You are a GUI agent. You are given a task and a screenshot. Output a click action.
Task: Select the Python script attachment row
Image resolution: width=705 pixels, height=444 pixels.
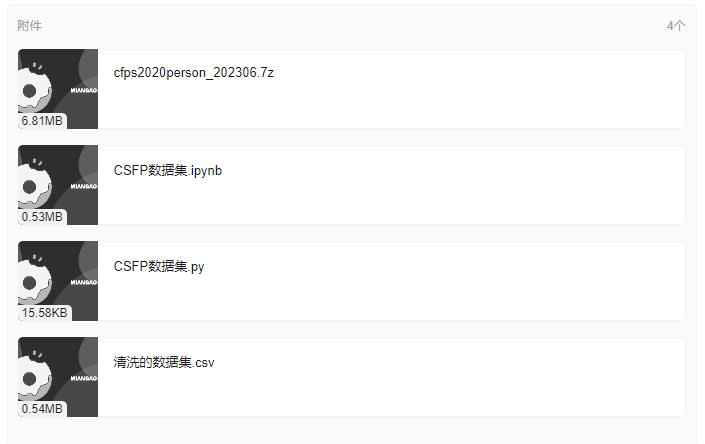tap(352, 281)
